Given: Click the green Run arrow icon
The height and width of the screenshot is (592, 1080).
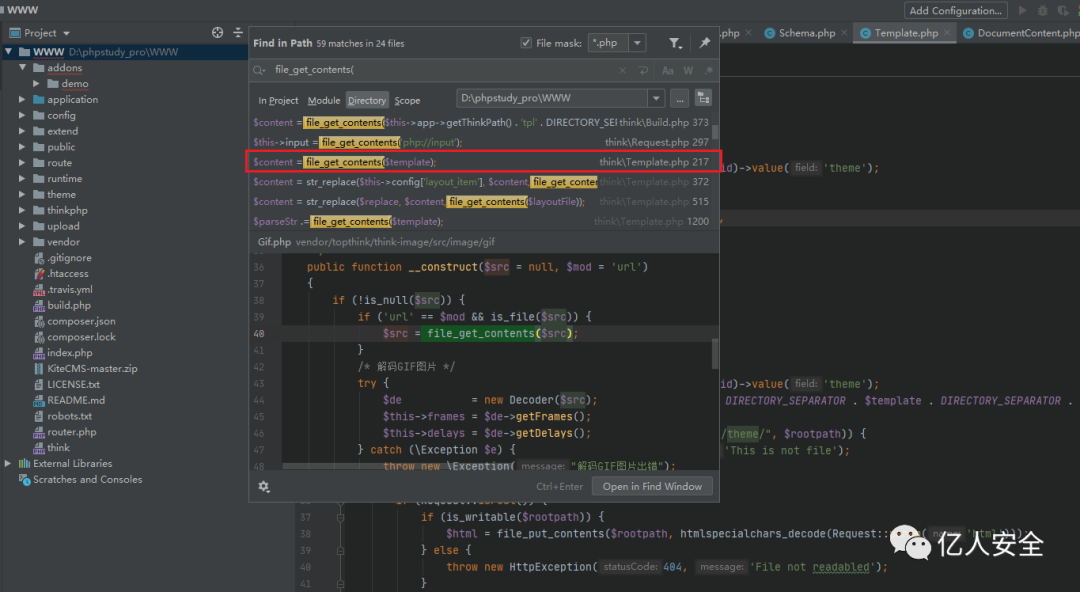Looking at the screenshot, I should (1022, 11).
